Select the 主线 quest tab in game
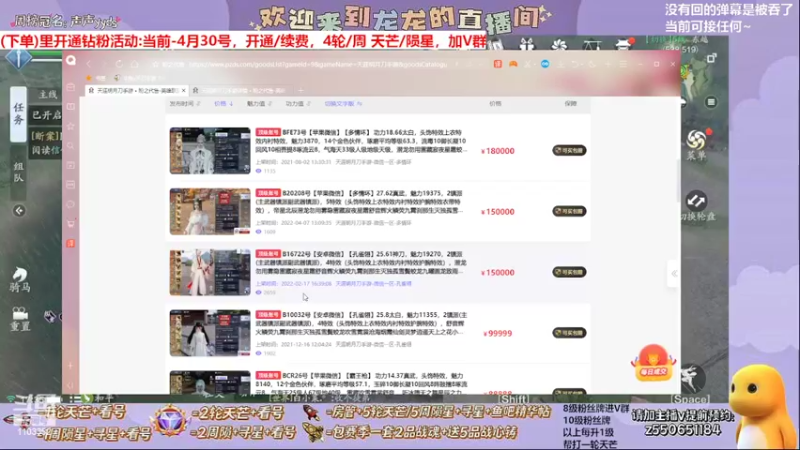The image size is (800, 450). pos(48,94)
